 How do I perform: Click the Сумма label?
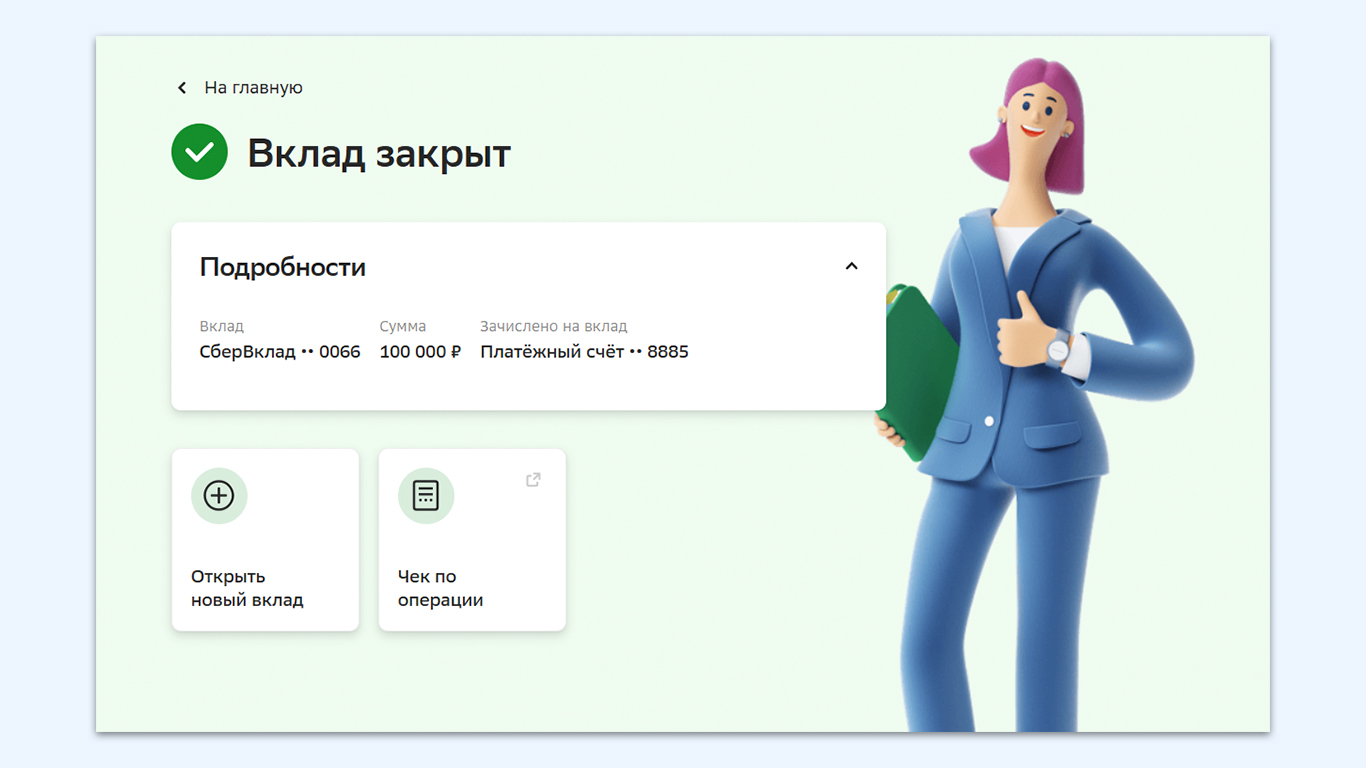coord(403,326)
